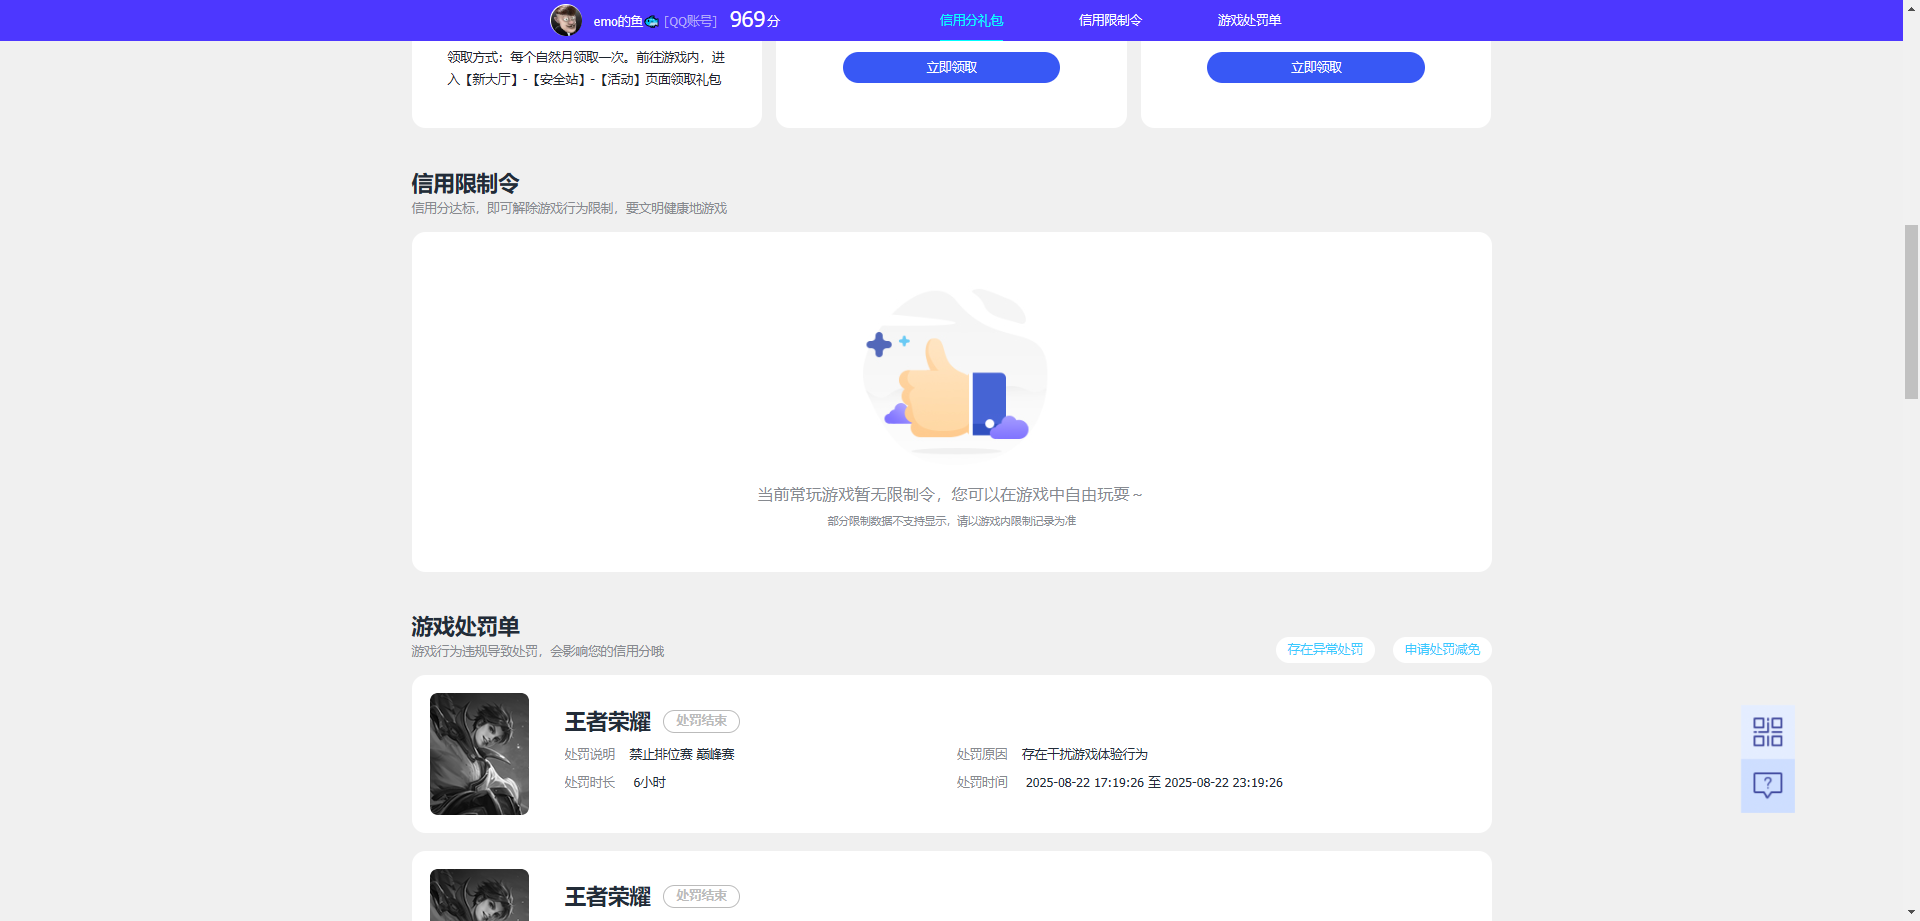Click the fish badge next to emo的鱼
Screen dimensions: 1920x921
point(651,18)
